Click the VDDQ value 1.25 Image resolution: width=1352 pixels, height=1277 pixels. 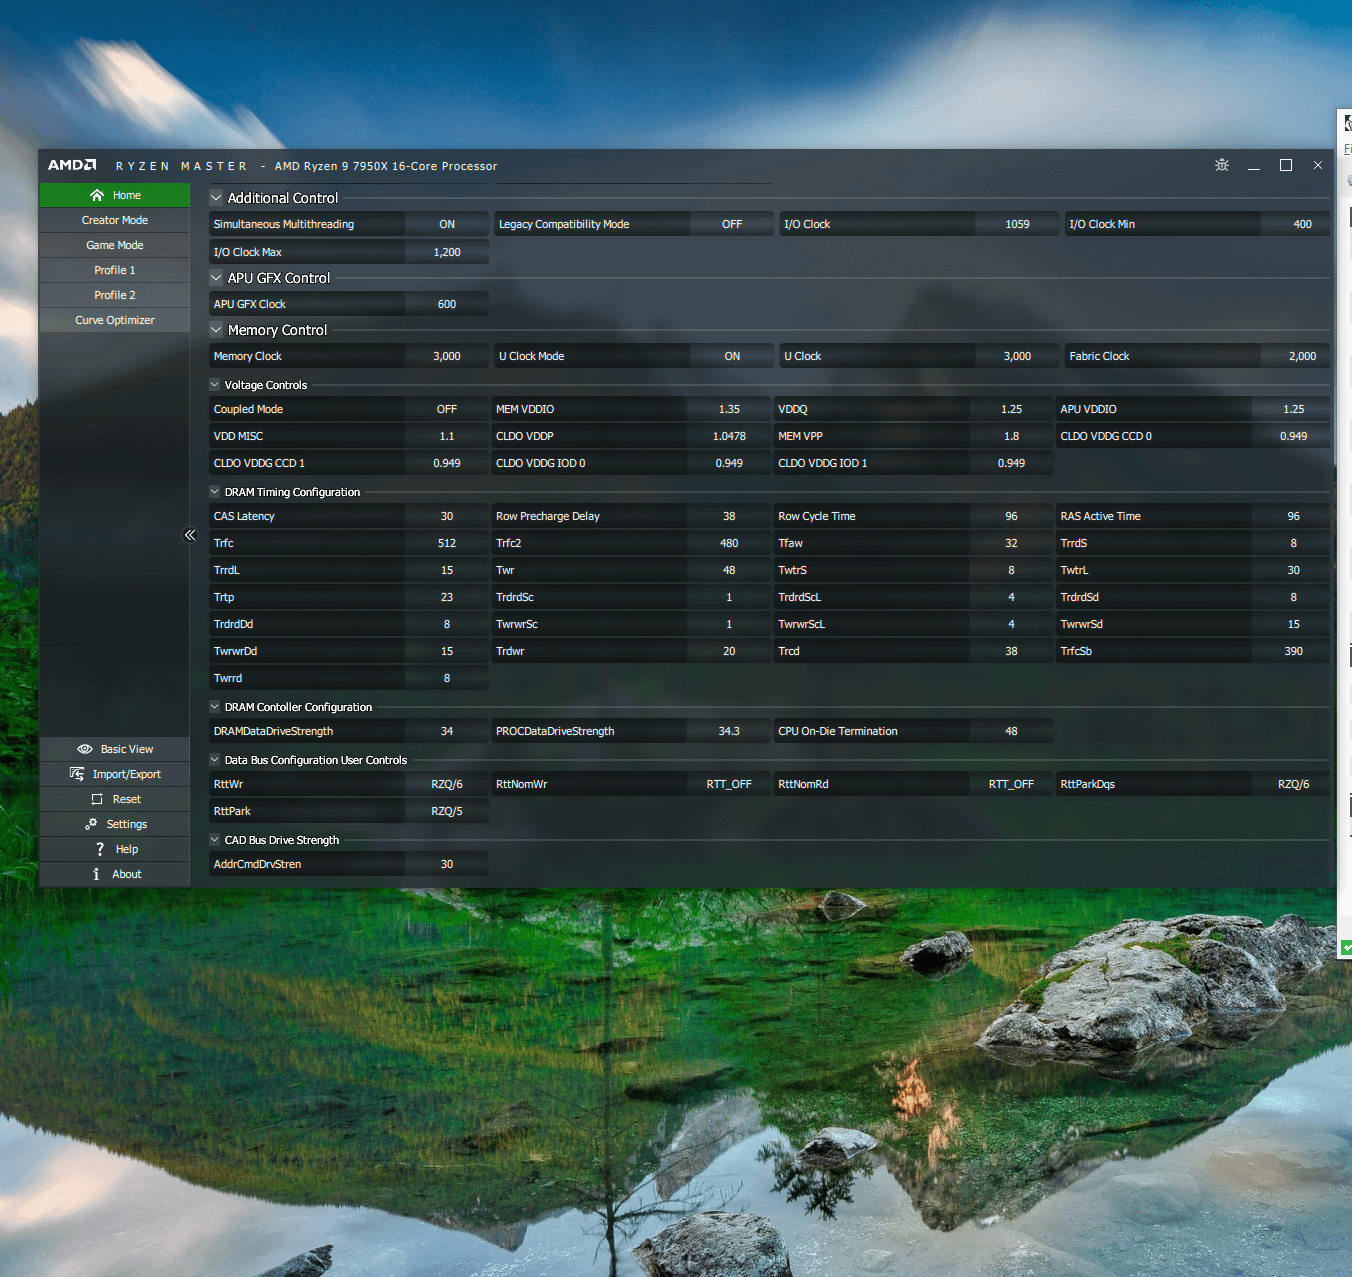(1011, 409)
